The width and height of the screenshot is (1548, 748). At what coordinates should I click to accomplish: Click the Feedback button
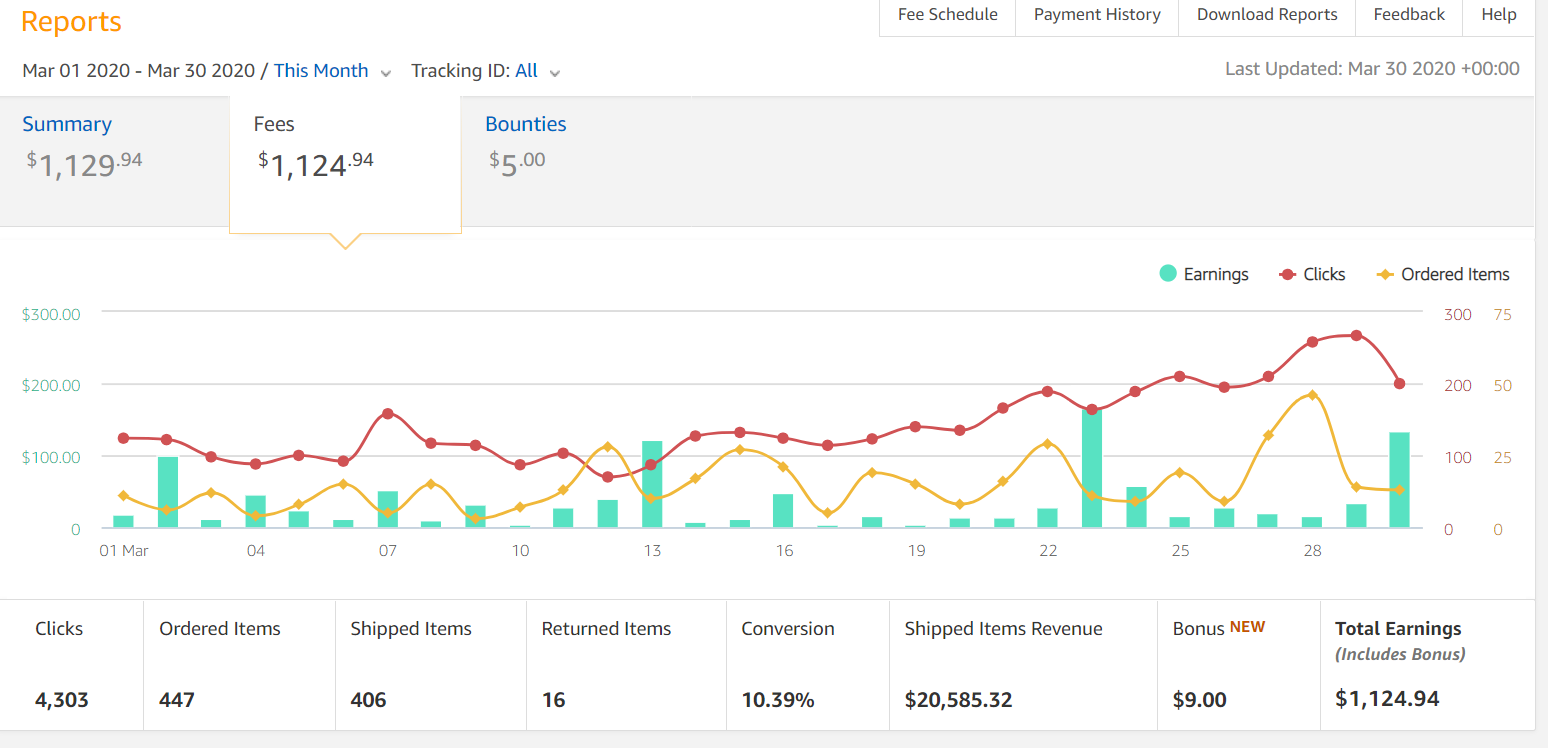coord(1409,15)
